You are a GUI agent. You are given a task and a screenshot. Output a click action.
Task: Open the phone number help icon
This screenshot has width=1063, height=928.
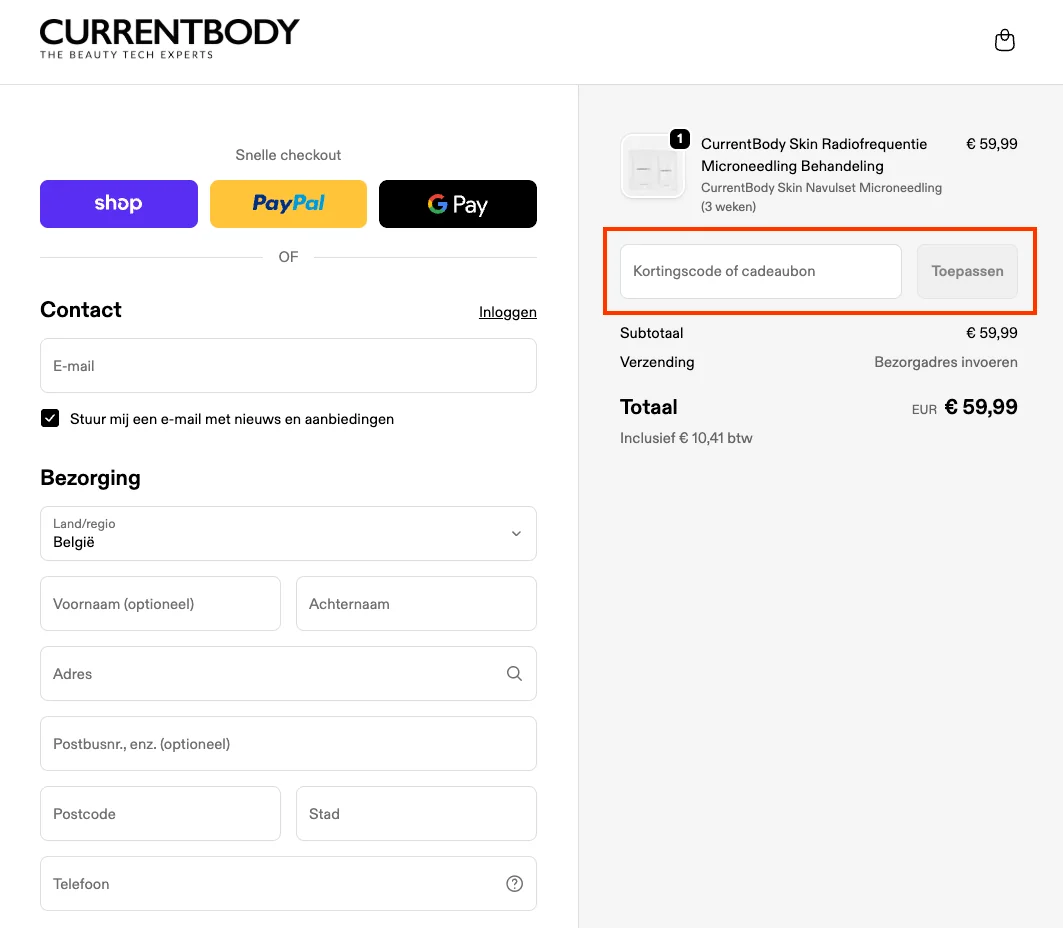coord(514,883)
